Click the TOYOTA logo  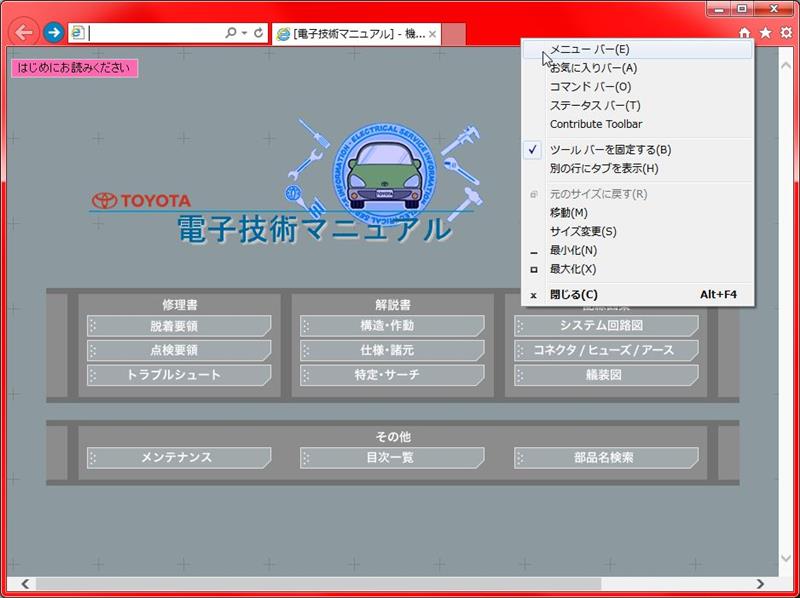141,201
